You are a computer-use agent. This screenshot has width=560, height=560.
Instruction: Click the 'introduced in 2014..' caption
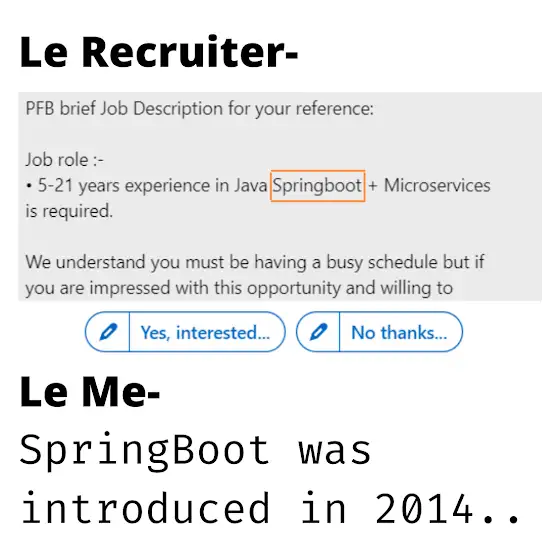click(x=270, y=508)
